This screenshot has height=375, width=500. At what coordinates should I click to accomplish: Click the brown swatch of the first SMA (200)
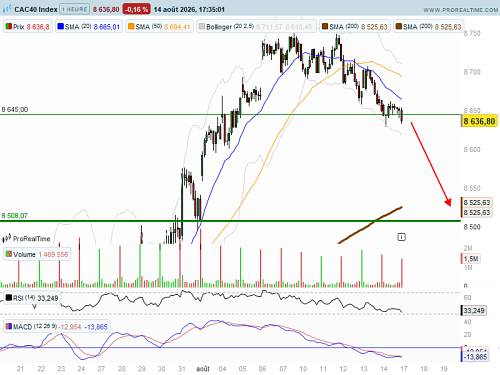325,26
